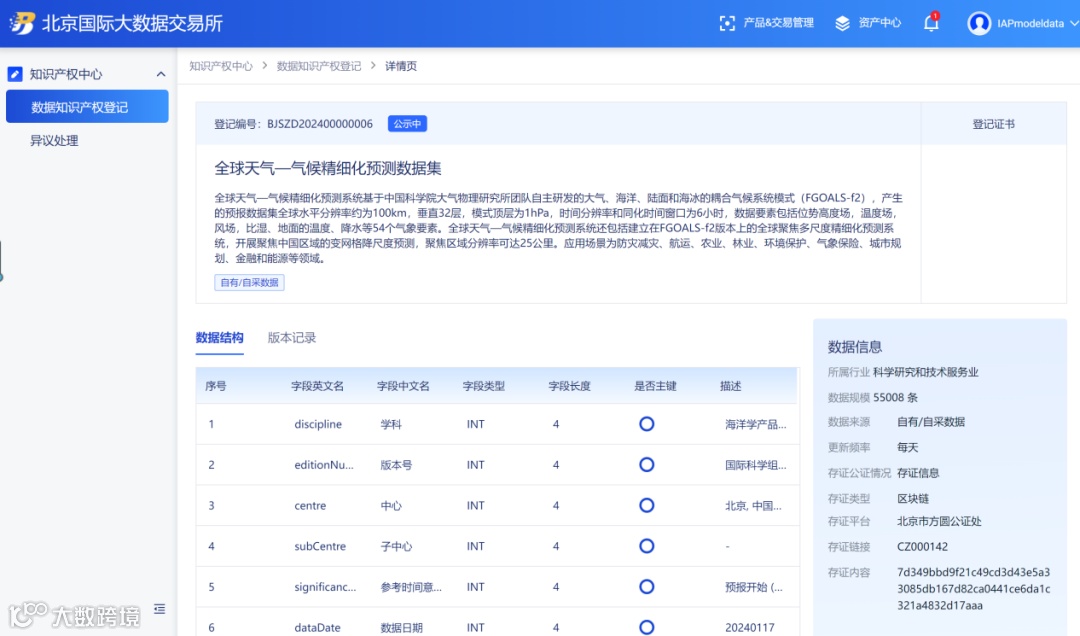1080x636 pixels.
Task: Click the 是否主键 column header
Action: (x=655, y=386)
